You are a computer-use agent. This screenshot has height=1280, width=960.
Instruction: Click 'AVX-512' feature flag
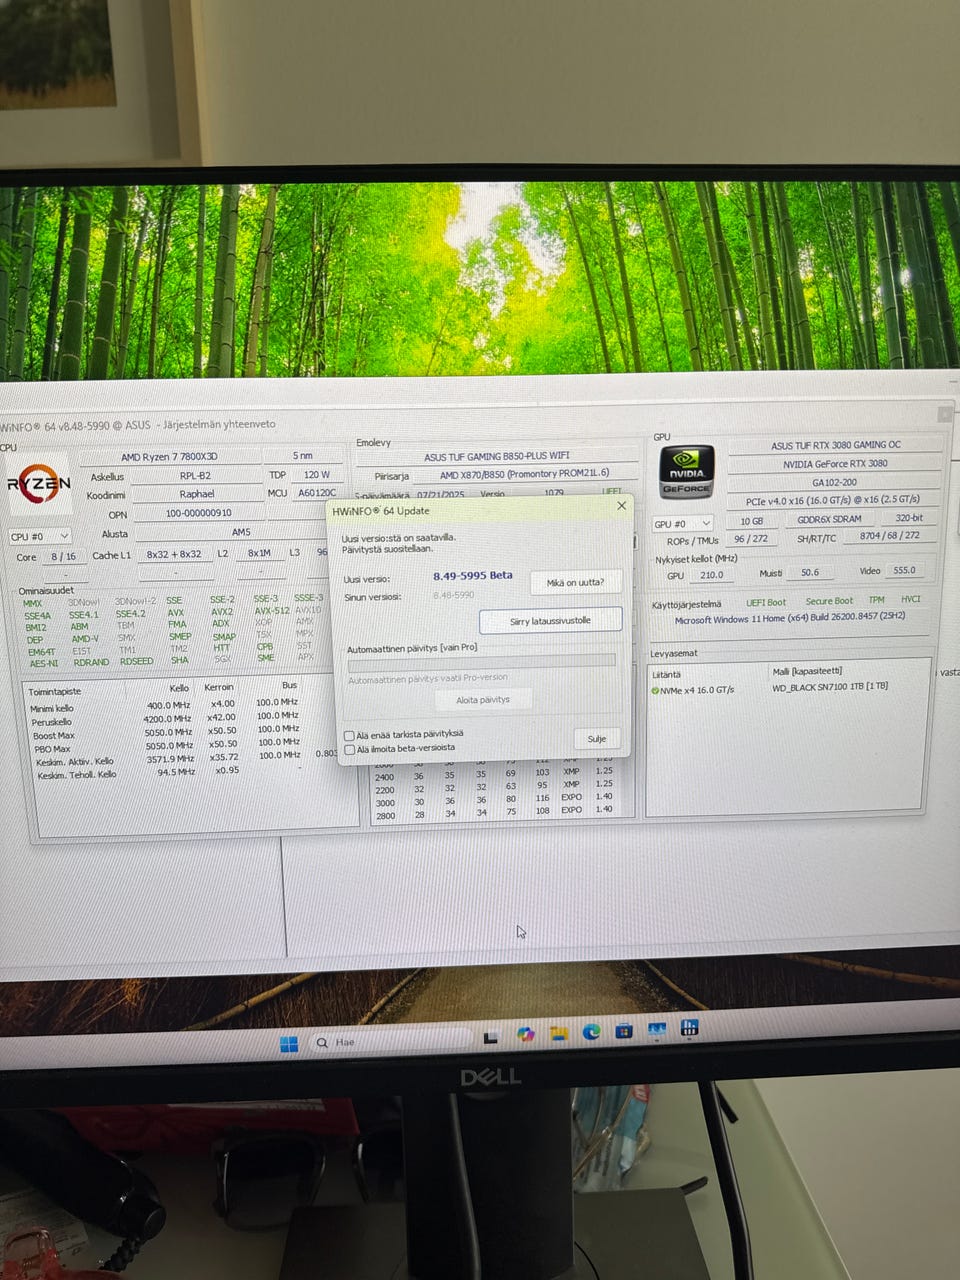(x=271, y=611)
